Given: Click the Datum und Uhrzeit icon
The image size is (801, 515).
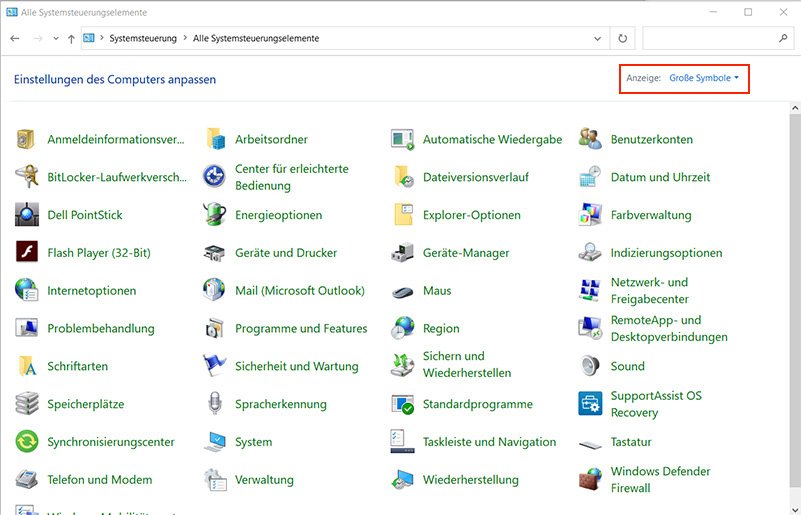Looking at the screenshot, I should 591,177.
